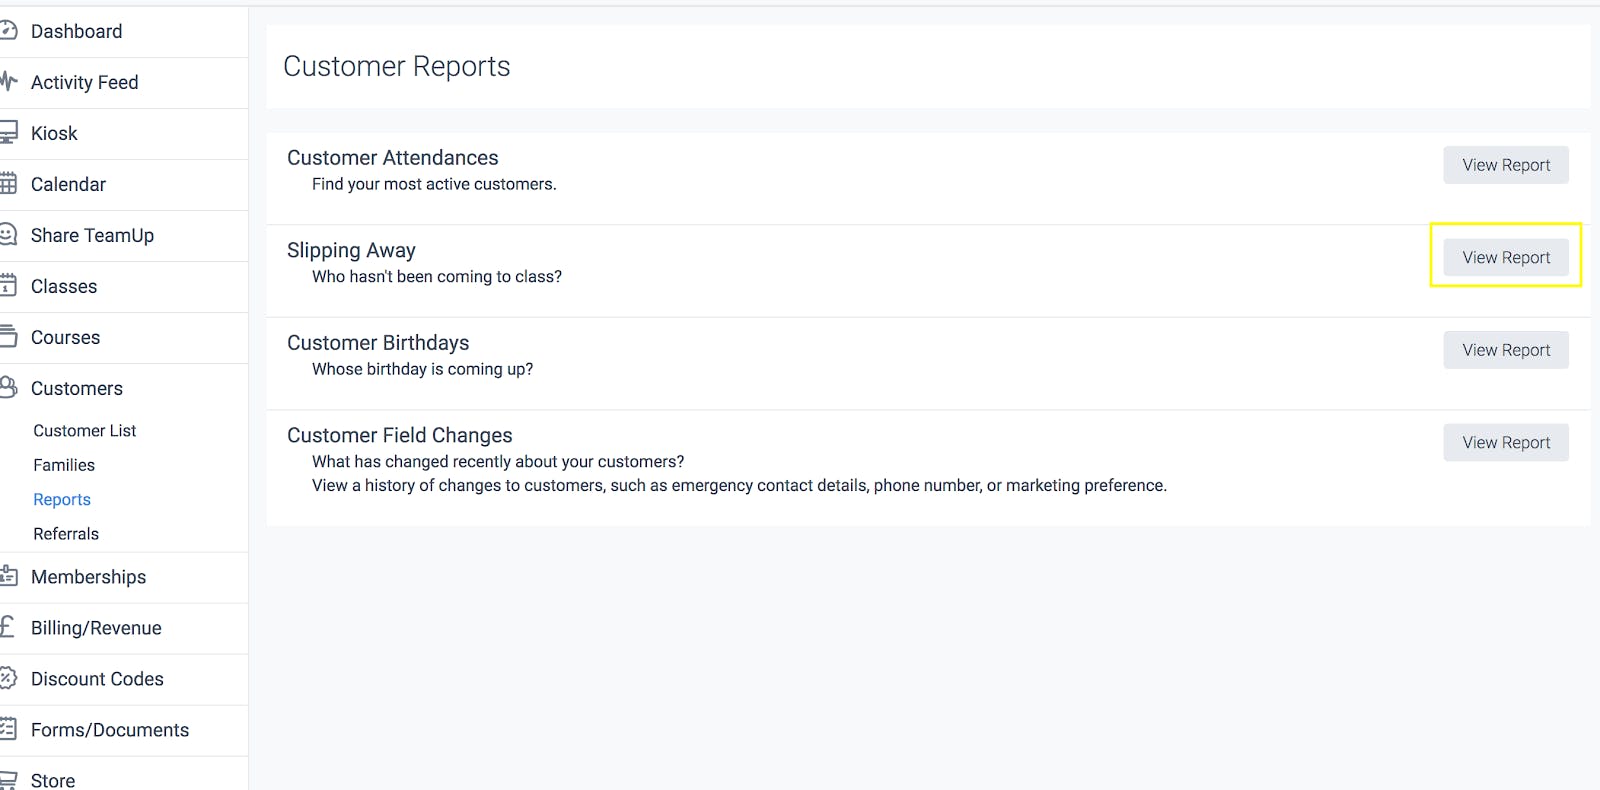This screenshot has width=1600, height=790.
Task: Click the Customer Birthdays heading
Action: pos(378,343)
